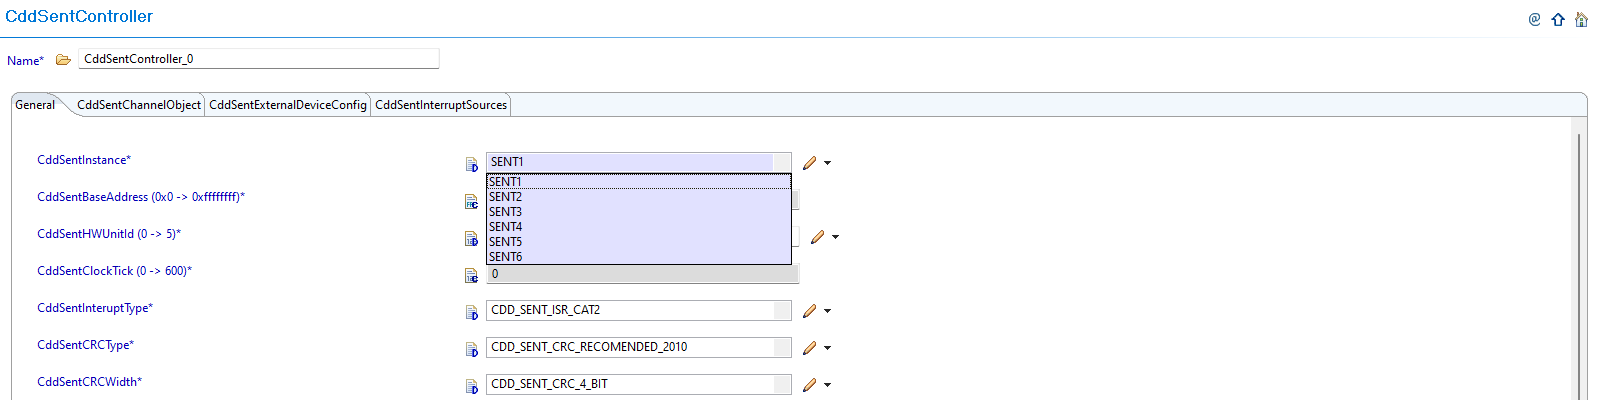1600x400 pixels.
Task: Click the Name input field
Action: point(258,59)
